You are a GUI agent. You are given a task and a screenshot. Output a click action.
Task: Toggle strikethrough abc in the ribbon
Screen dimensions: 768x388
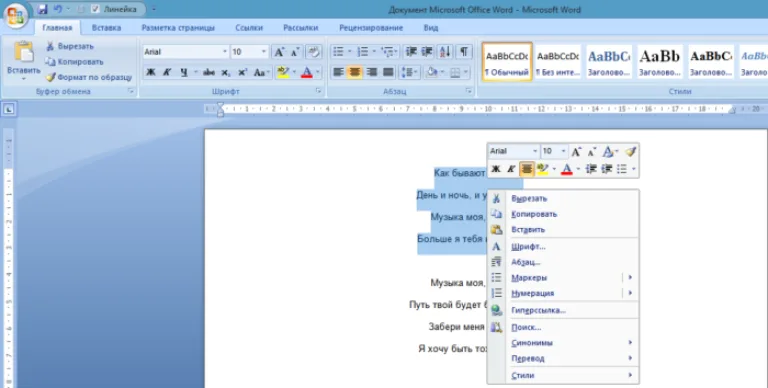(209, 73)
